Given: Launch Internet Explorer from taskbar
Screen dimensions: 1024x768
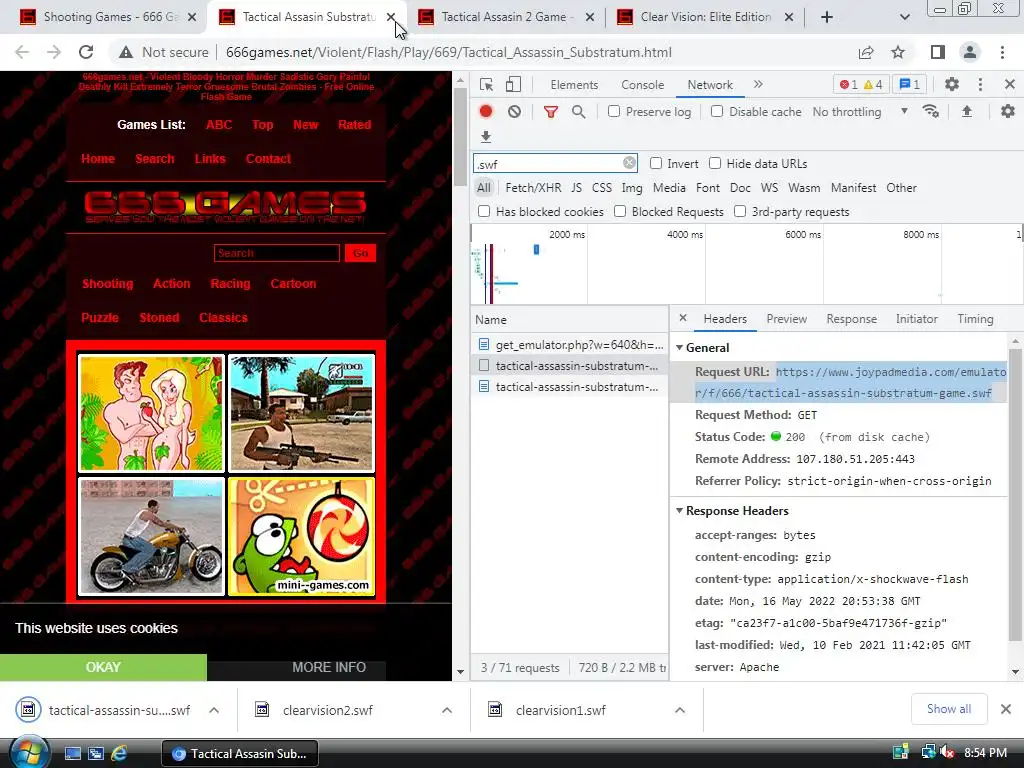Looking at the screenshot, I should (x=120, y=753).
